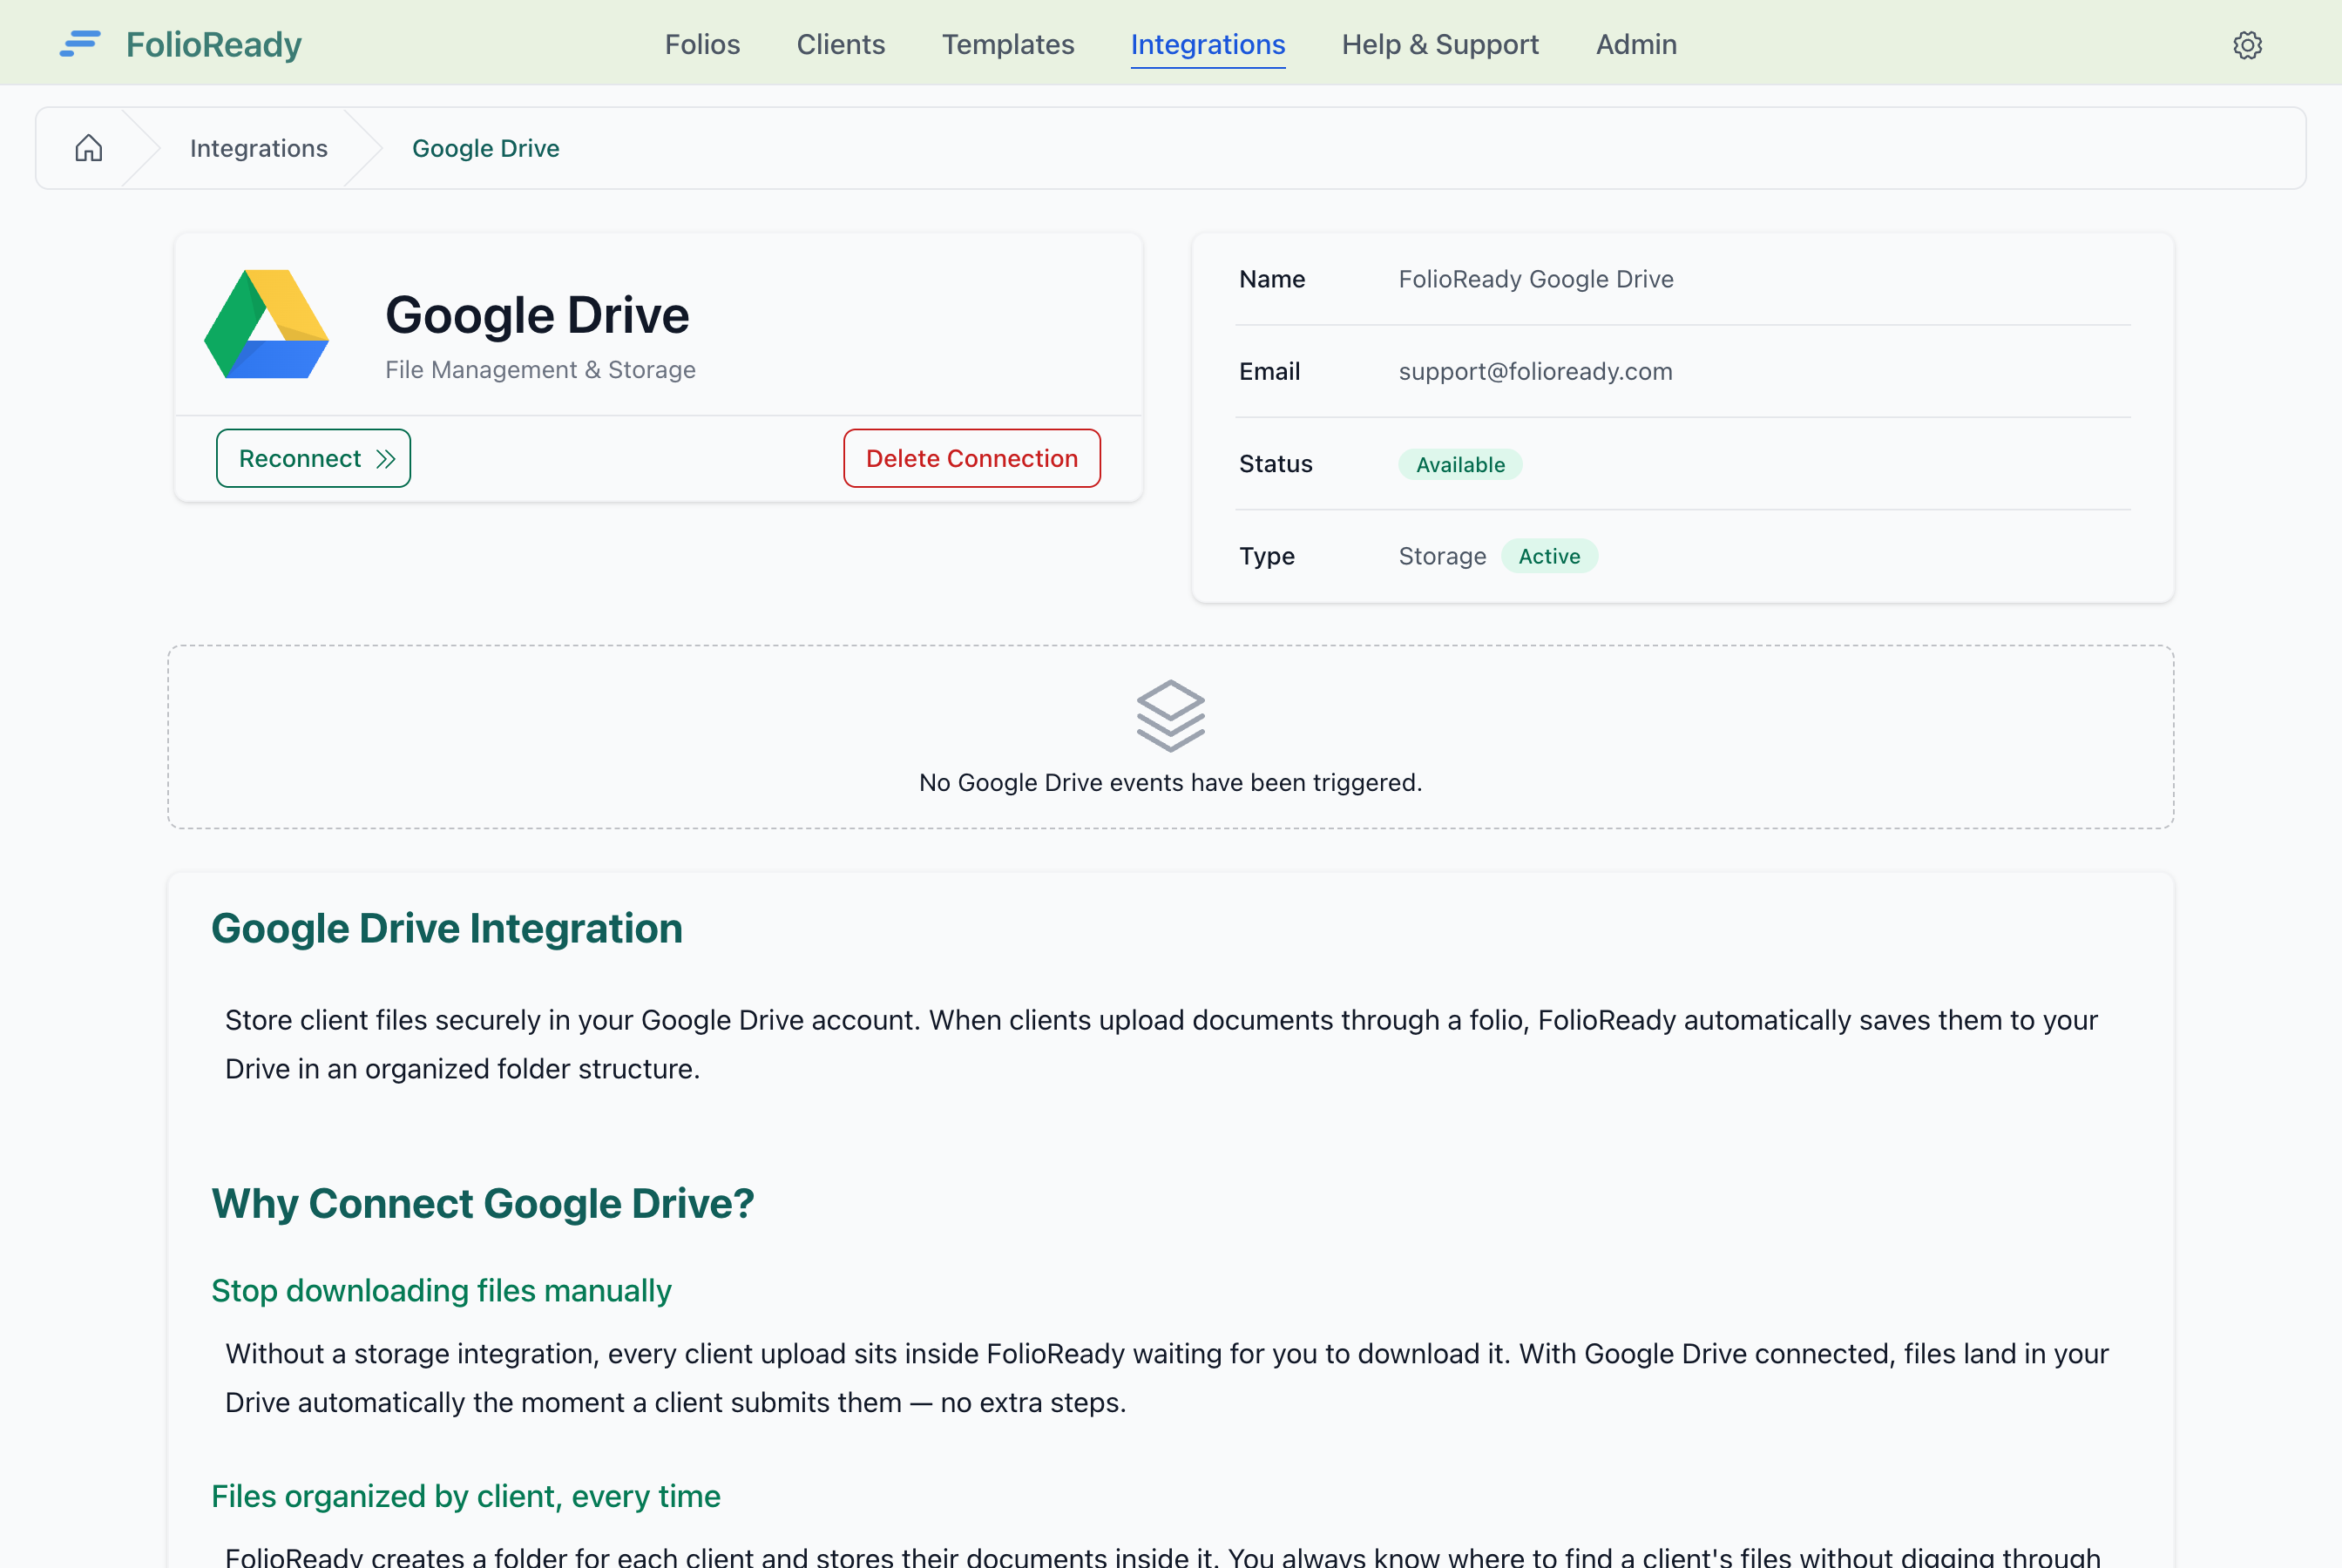Click the FolioReady logo icon
This screenshot has height=1568, width=2342.
pos(80,44)
